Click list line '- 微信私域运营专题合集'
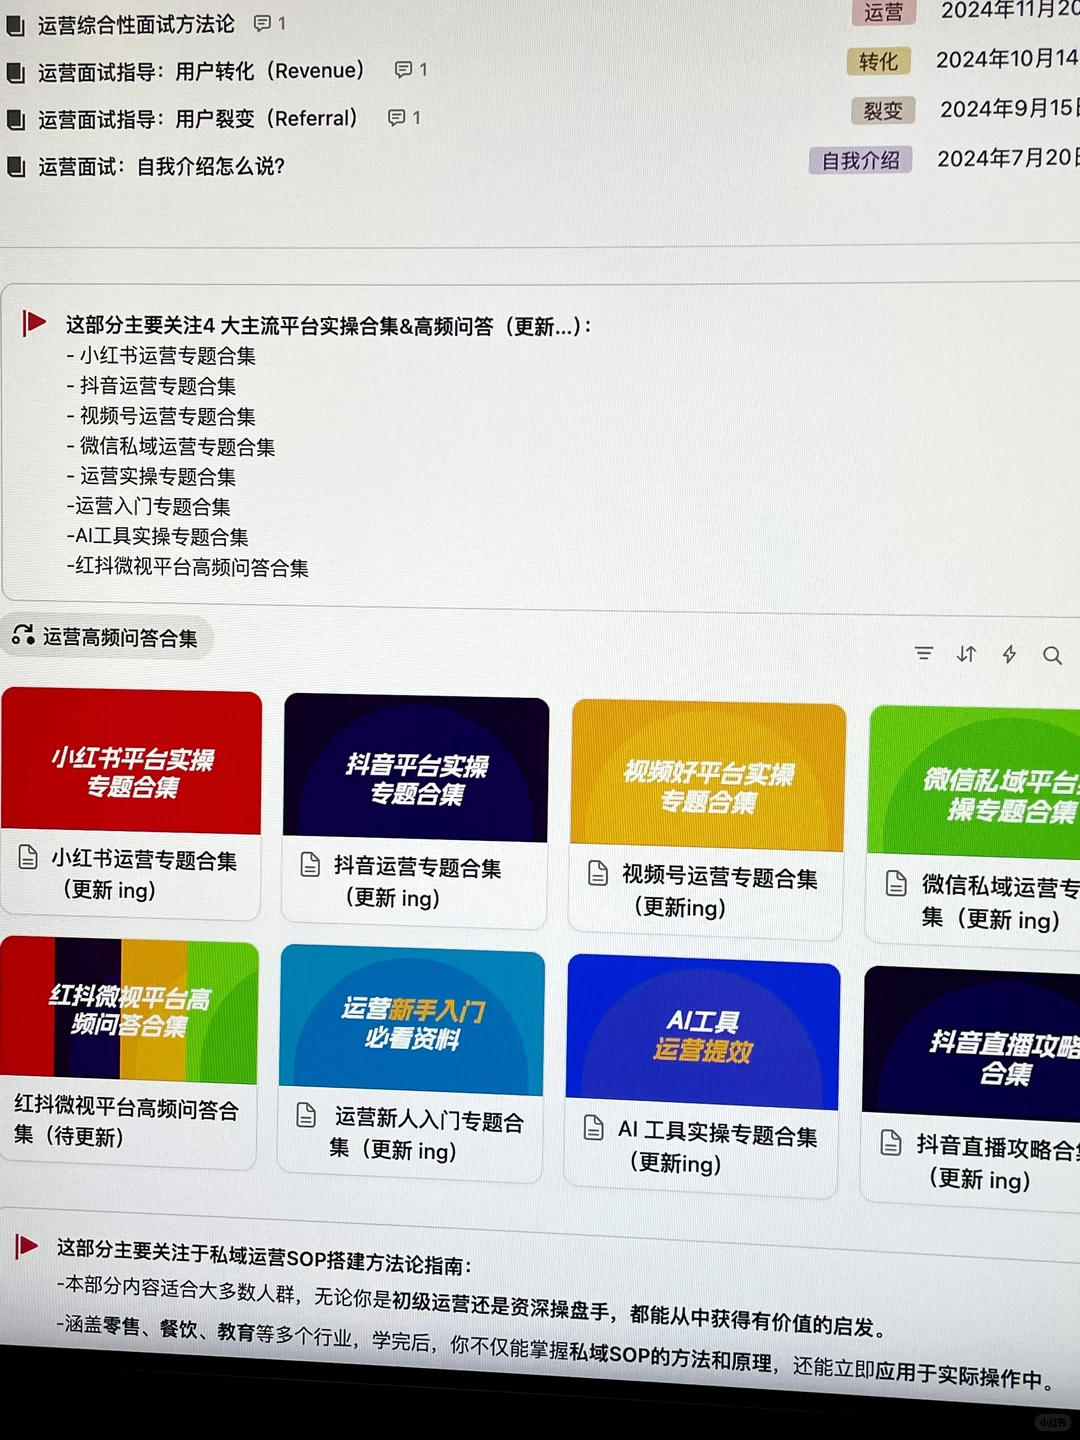Image resolution: width=1080 pixels, height=1440 pixels. pos(171,447)
